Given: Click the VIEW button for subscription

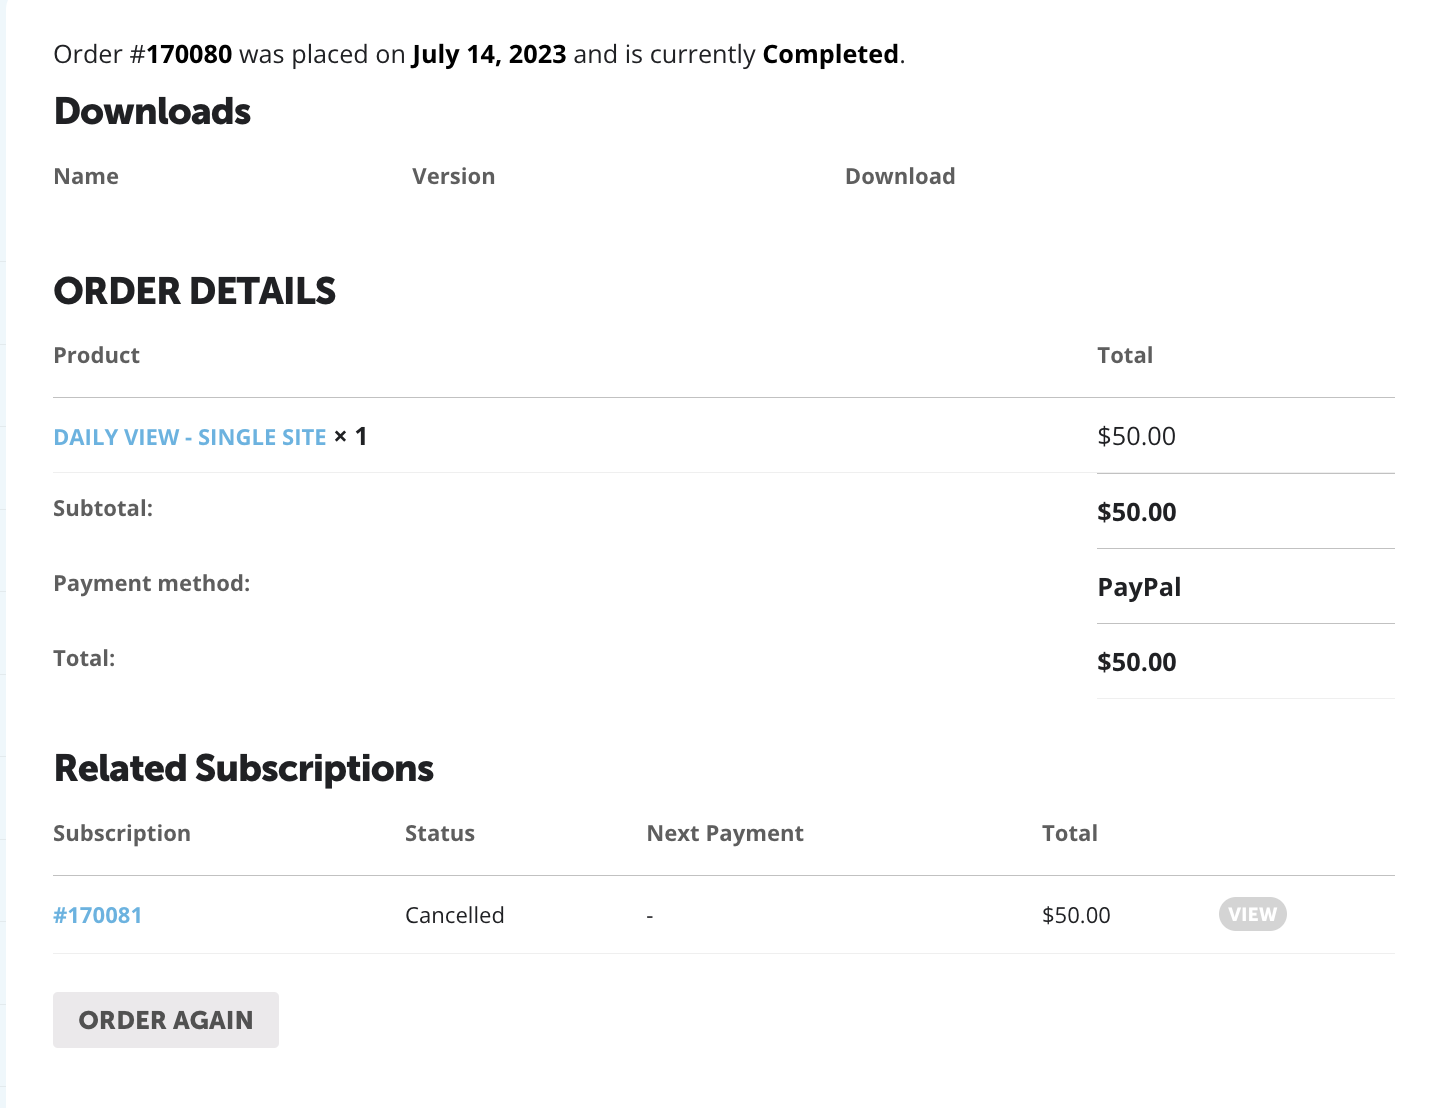Looking at the screenshot, I should click(1252, 914).
